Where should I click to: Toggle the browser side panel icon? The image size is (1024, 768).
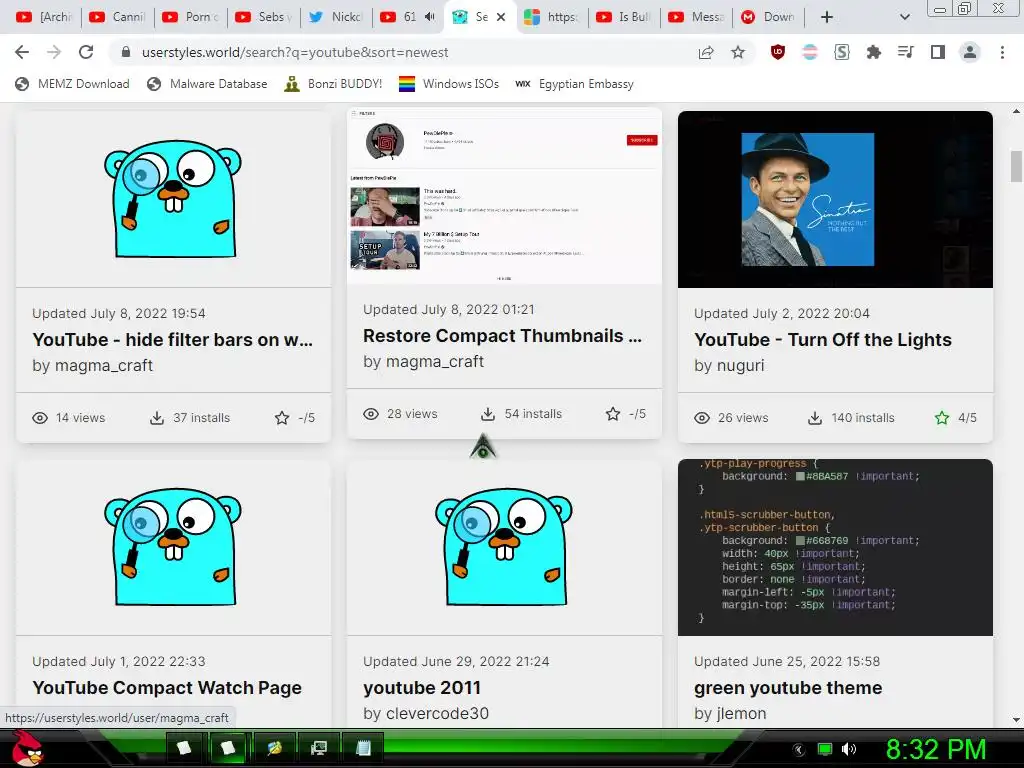click(938, 52)
